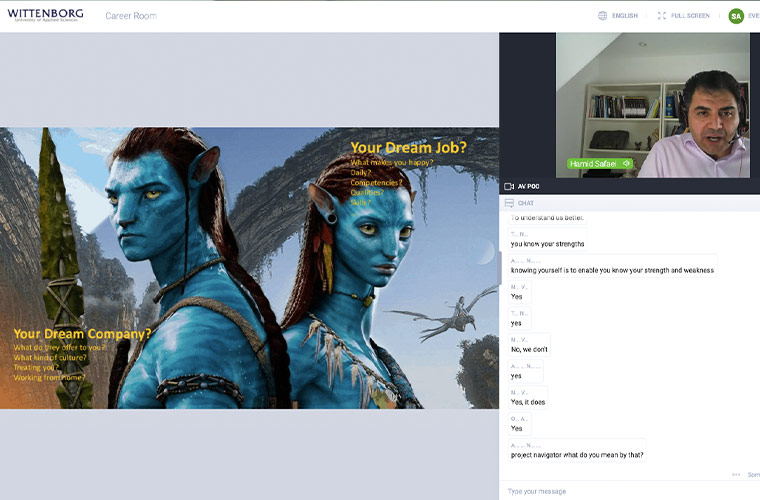Select the ENGLISH language option

625,16
